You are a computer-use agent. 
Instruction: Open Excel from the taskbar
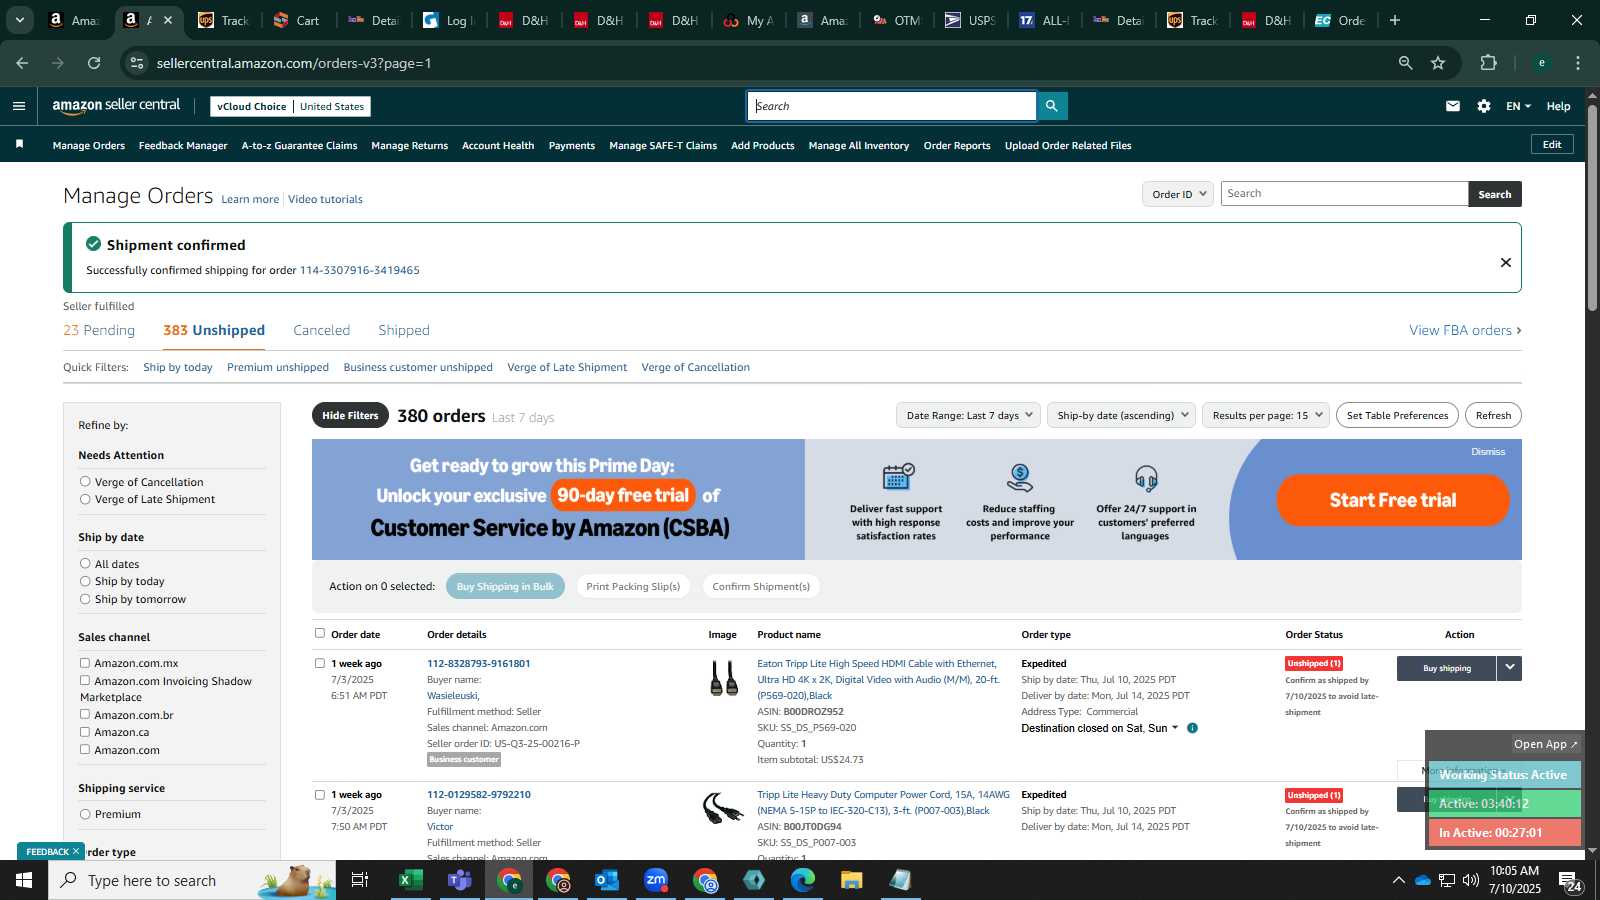[410, 880]
